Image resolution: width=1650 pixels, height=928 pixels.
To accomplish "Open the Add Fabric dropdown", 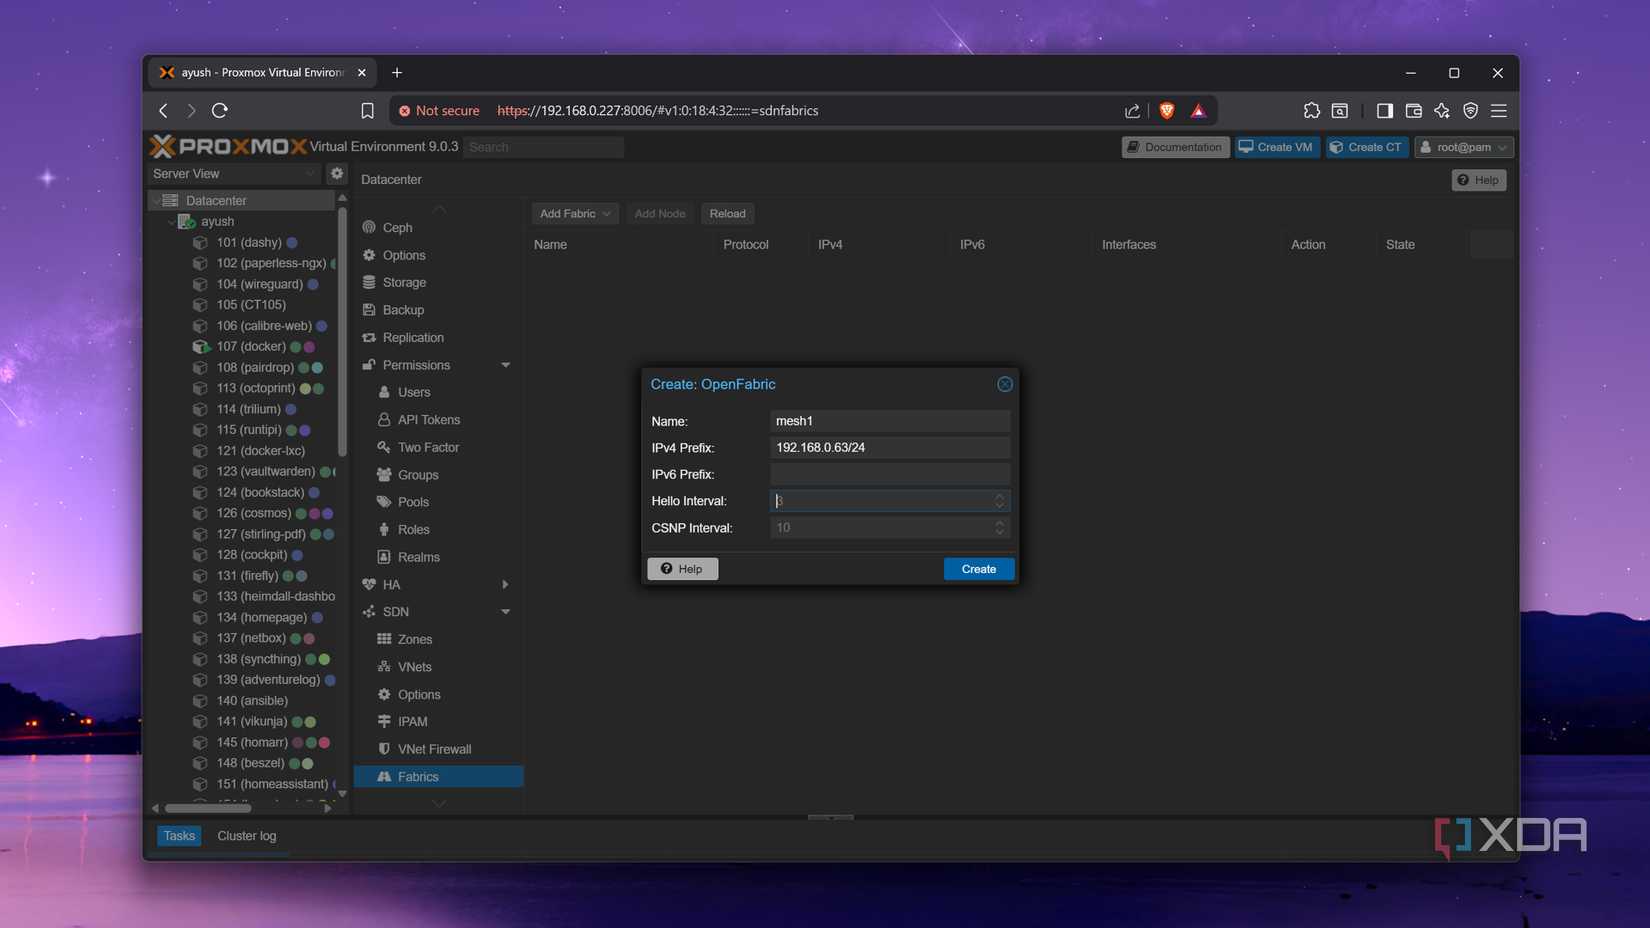I will coord(574,213).
